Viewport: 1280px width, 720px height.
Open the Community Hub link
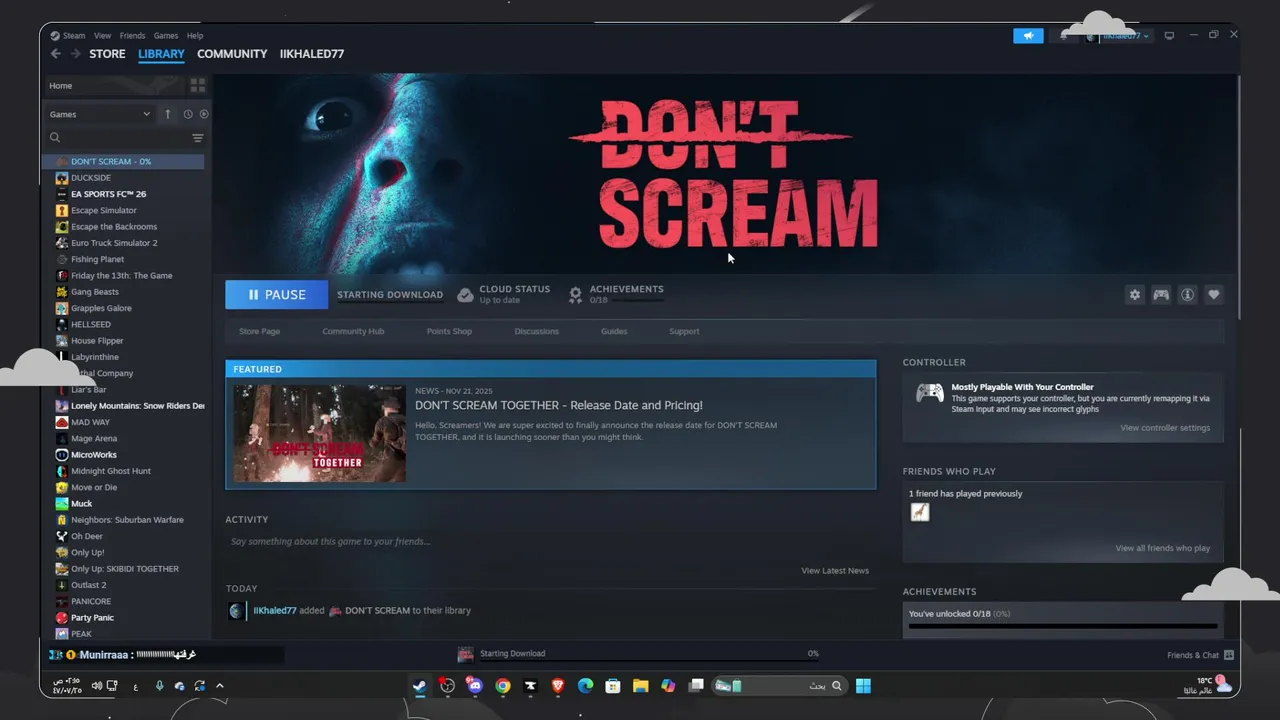coord(353,331)
